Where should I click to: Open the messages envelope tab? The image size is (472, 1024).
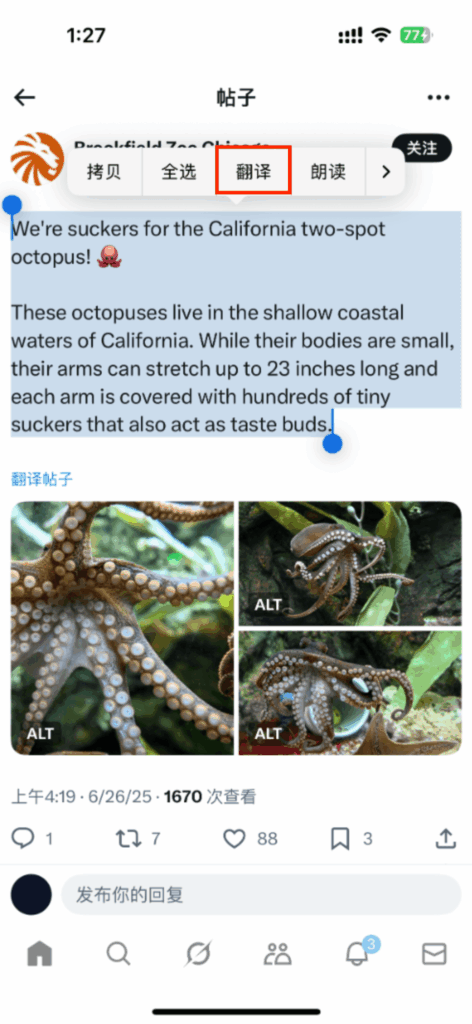pyautogui.click(x=434, y=954)
